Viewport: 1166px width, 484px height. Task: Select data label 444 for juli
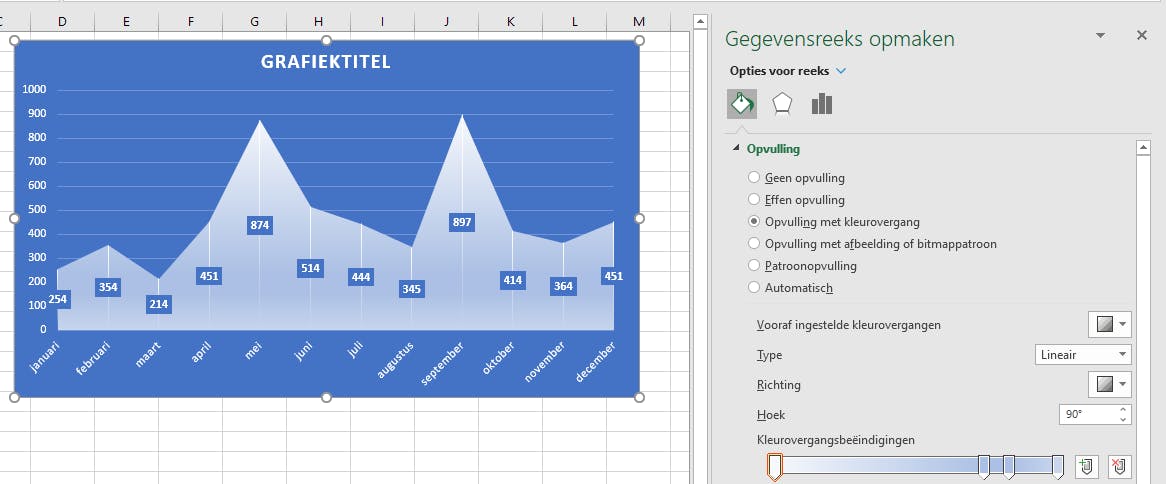coord(361,277)
